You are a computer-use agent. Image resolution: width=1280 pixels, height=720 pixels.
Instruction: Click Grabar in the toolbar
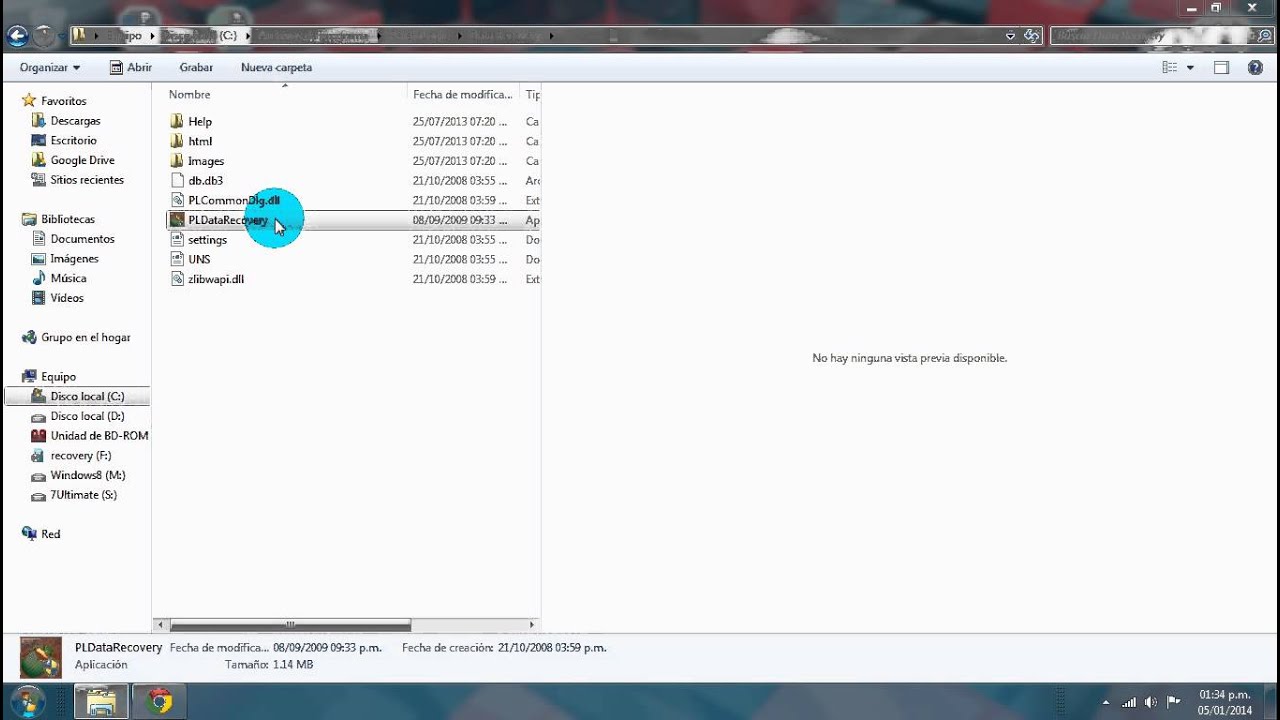click(196, 67)
